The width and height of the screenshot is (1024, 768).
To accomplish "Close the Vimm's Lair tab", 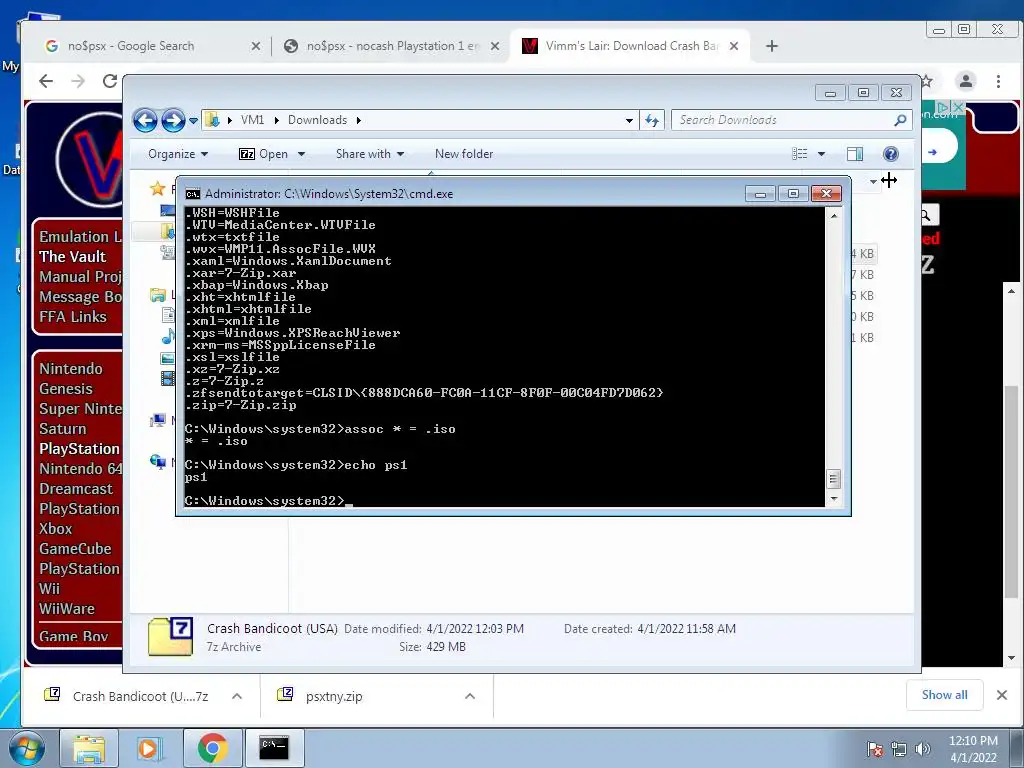I will tap(734, 46).
